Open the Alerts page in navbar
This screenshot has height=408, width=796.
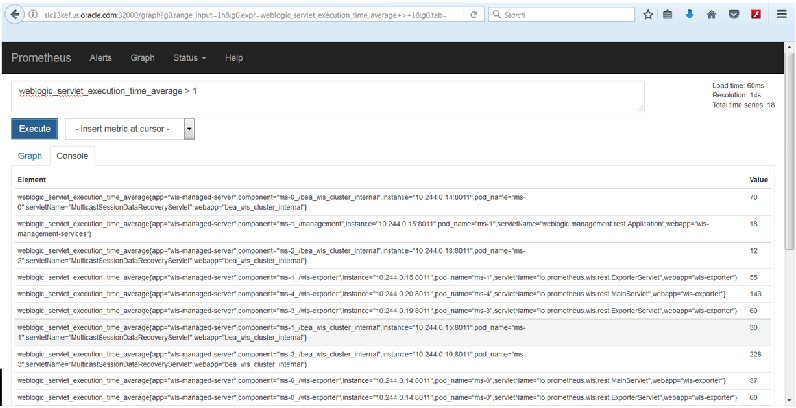(x=101, y=58)
